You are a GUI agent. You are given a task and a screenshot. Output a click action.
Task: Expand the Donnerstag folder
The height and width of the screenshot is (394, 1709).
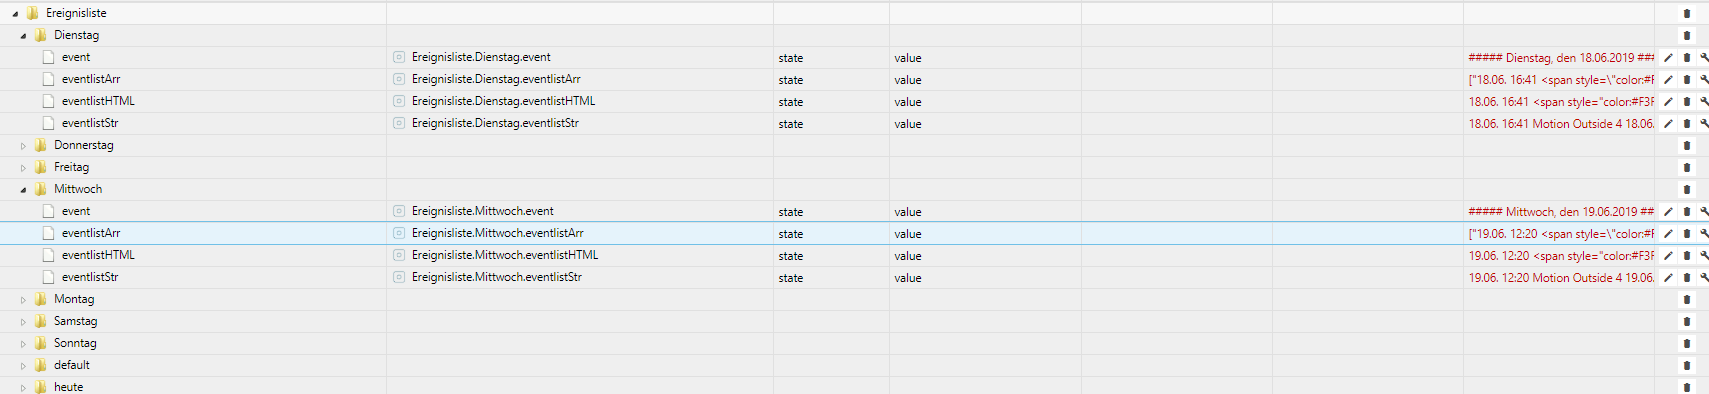click(x=23, y=146)
